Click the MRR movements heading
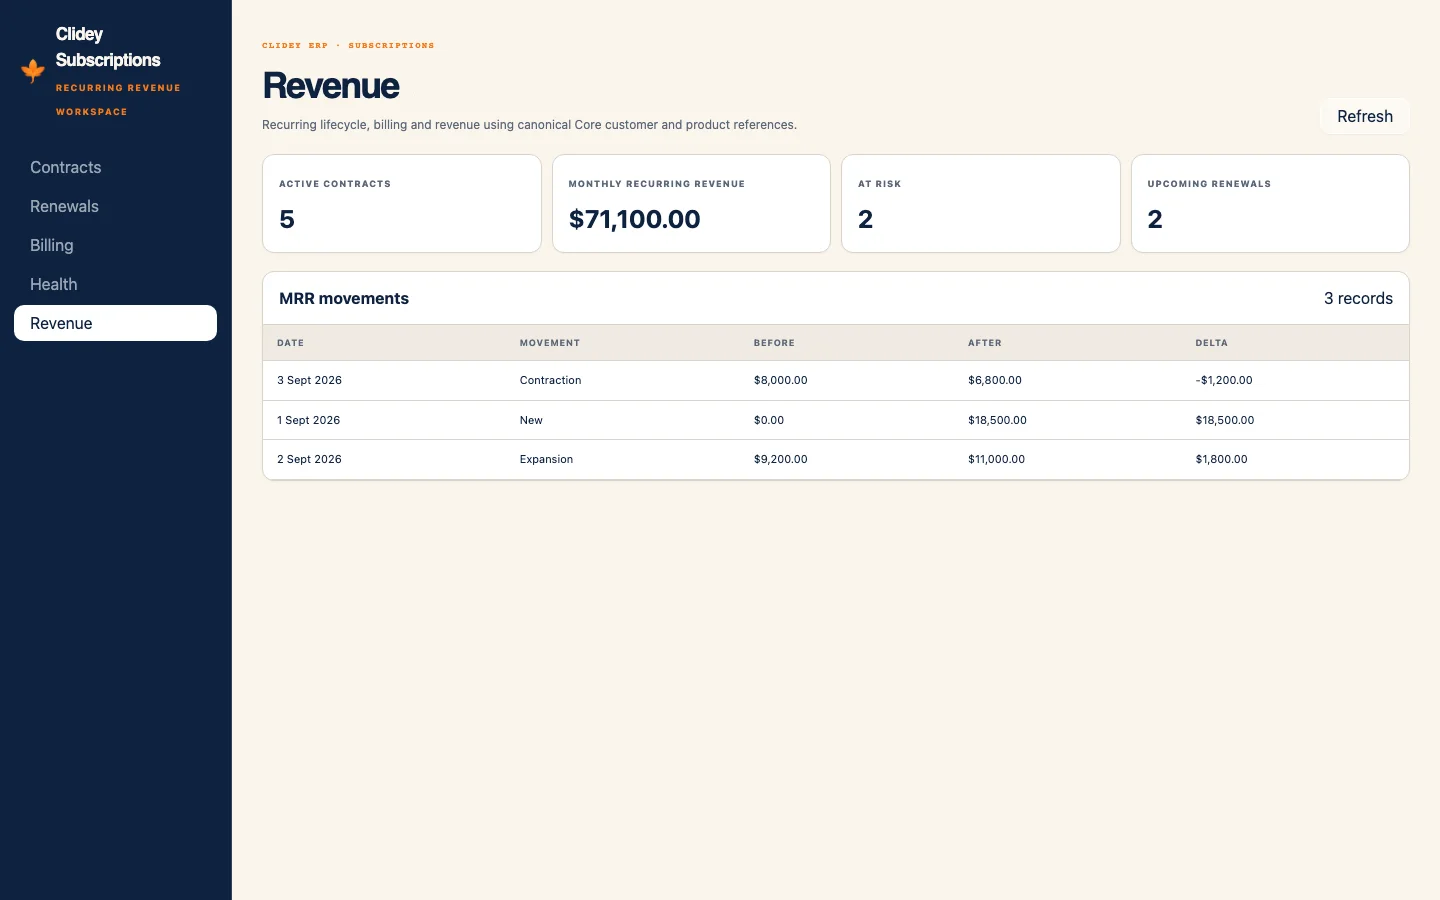This screenshot has width=1440, height=900. [x=344, y=298]
